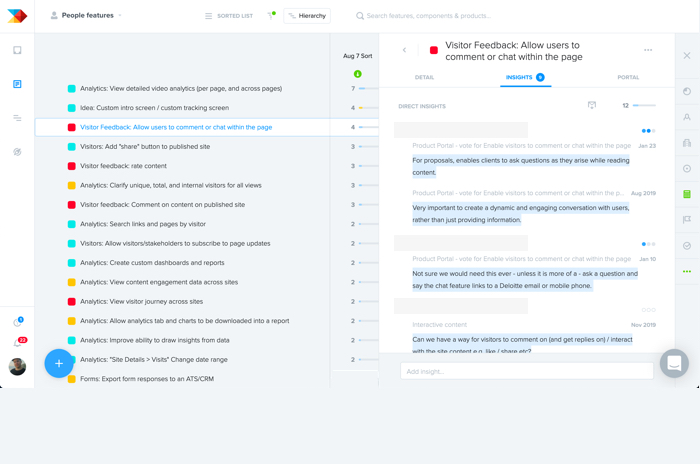This screenshot has width=700, height=464.
Task: Expand the green more-columns dots in right sidebar
Action: 687,271
